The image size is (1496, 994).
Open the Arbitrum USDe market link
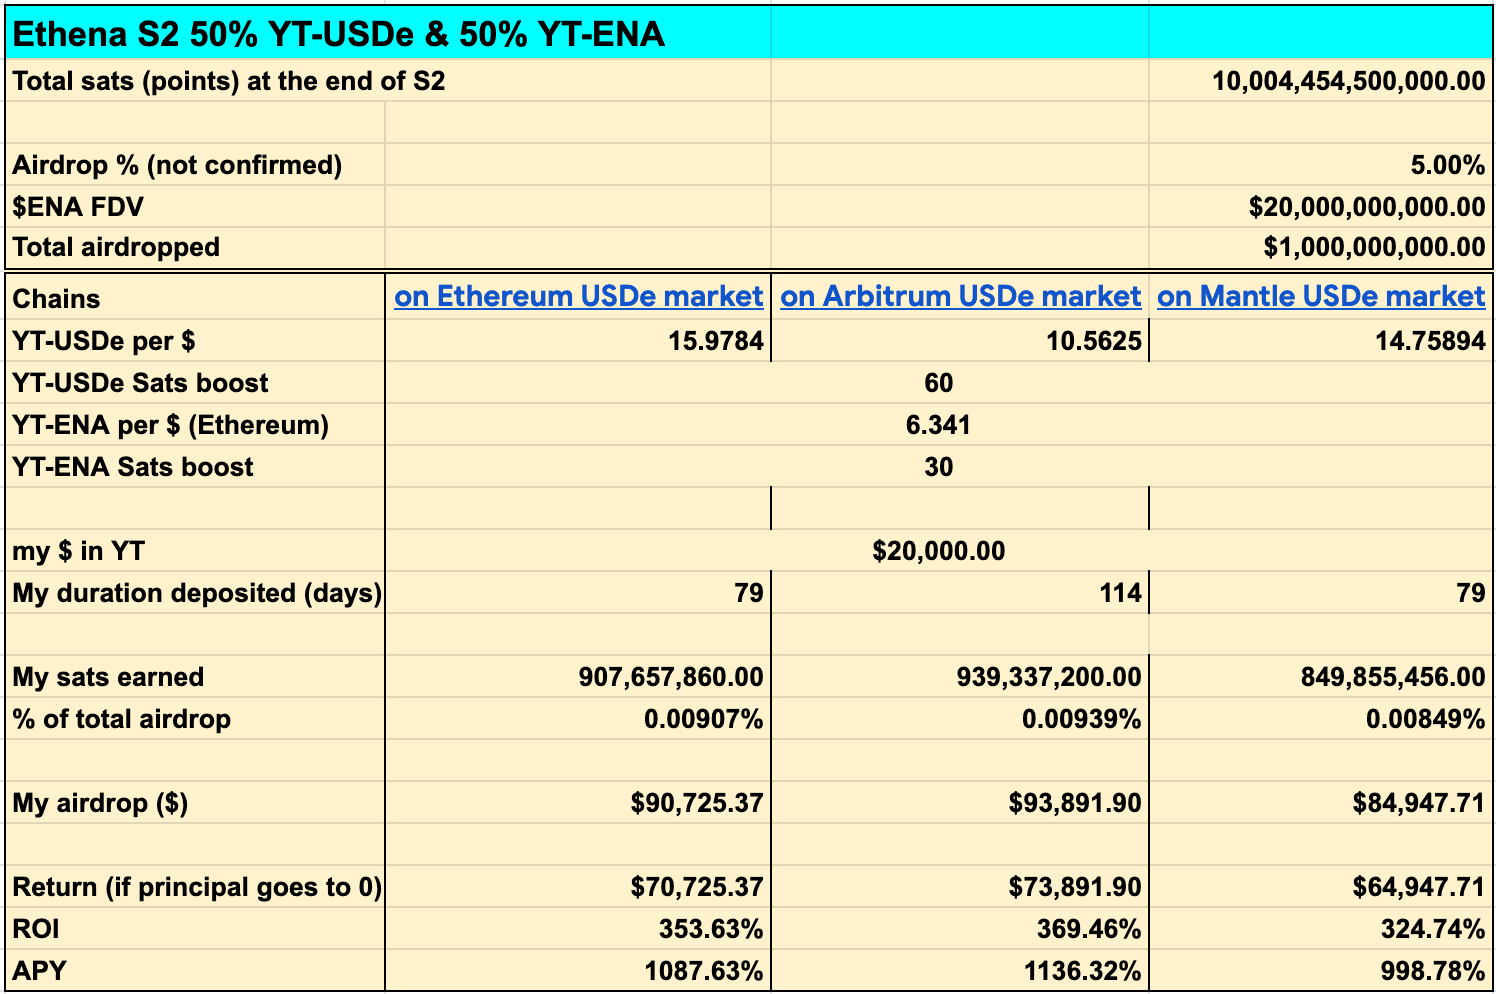point(961,297)
